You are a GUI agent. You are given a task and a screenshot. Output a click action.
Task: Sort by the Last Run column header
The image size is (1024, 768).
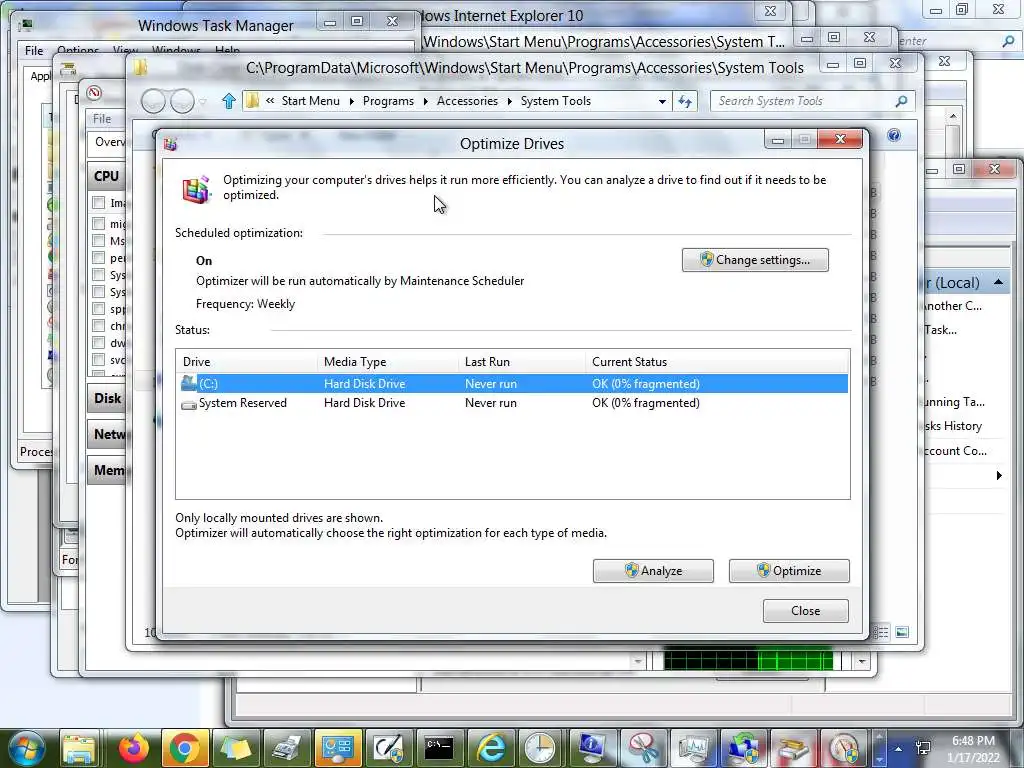click(522, 362)
